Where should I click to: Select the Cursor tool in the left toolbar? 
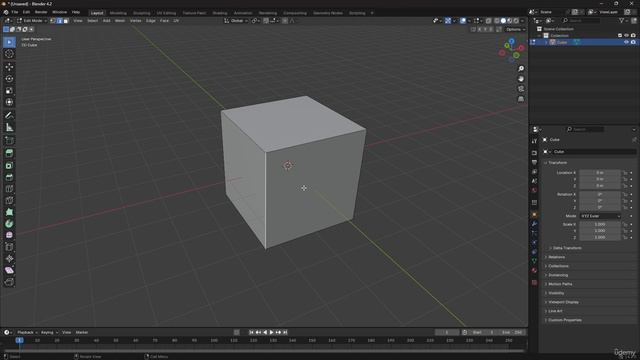[x=9, y=54]
